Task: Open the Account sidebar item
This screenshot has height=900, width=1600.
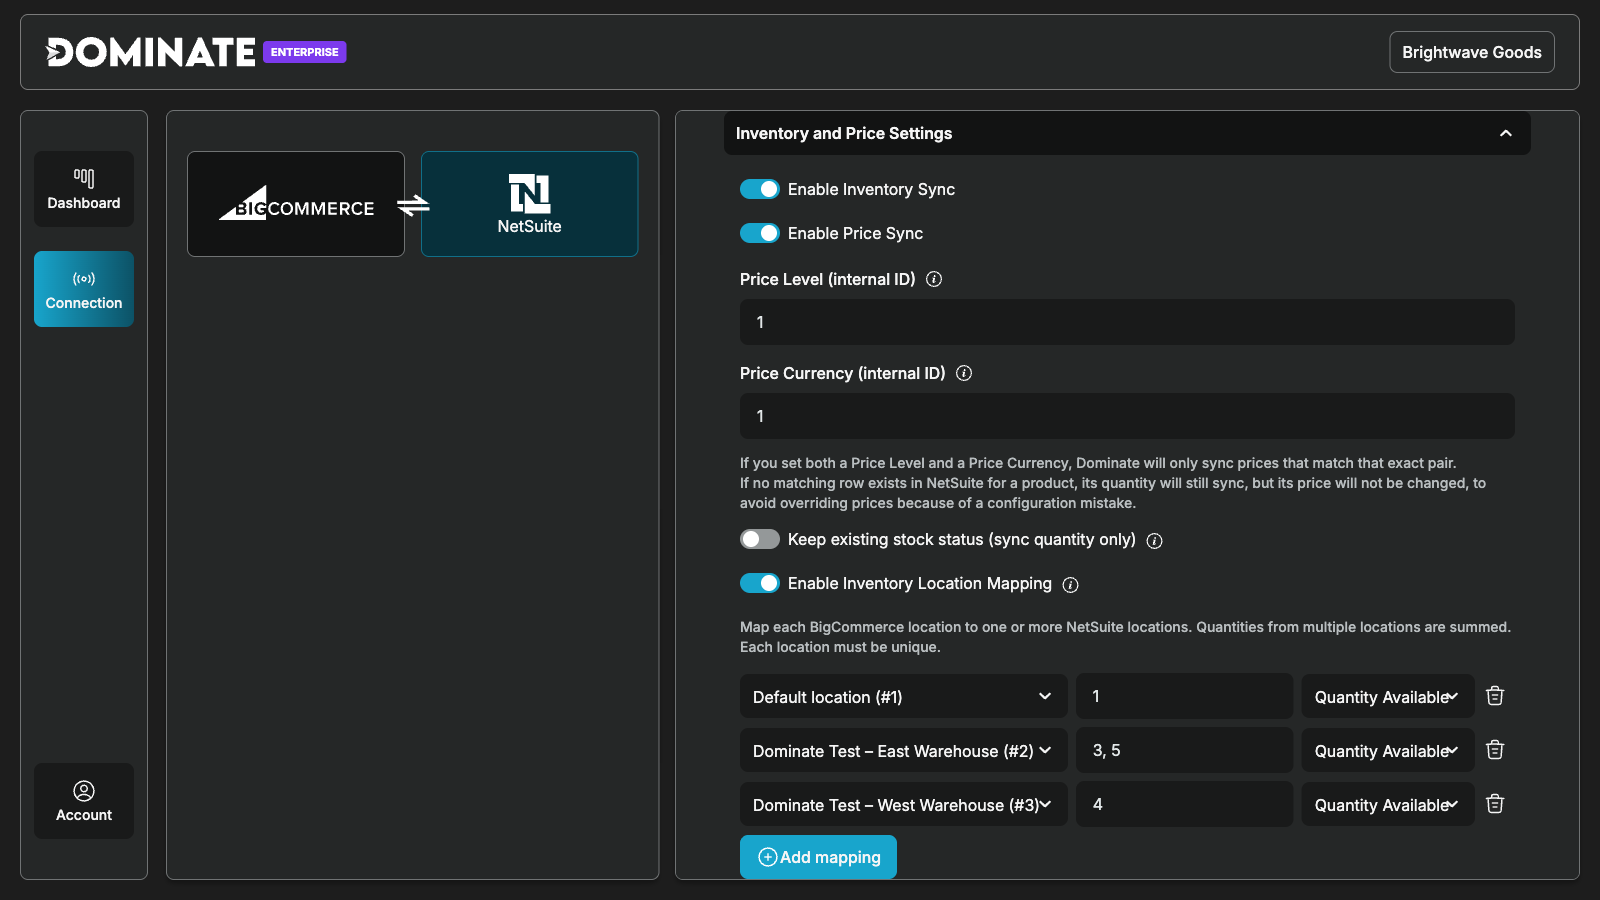Action: (84, 801)
